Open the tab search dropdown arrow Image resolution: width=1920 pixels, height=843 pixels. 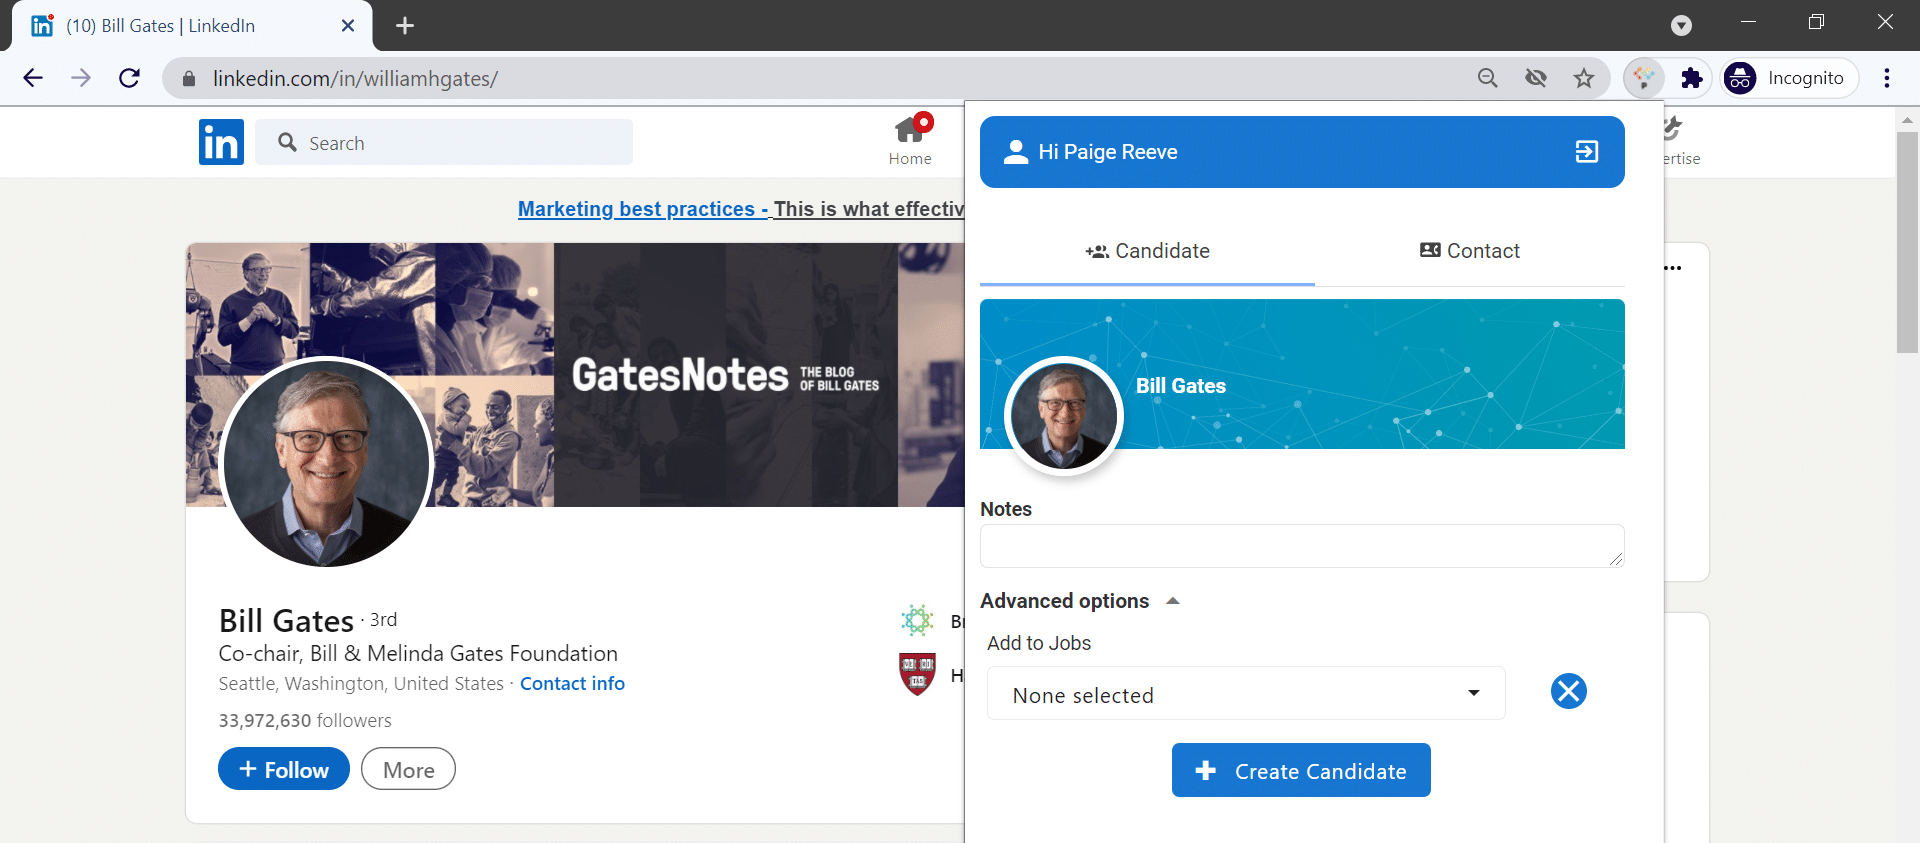[x=1682, y=25]
